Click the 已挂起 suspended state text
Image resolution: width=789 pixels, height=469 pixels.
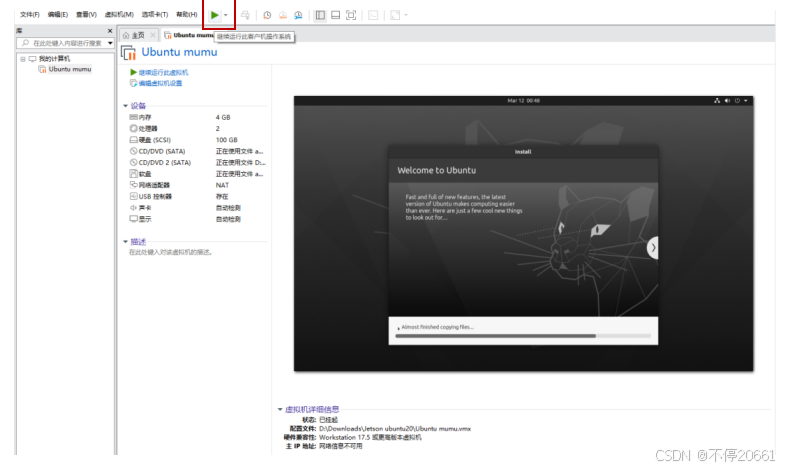coord(329,420)
